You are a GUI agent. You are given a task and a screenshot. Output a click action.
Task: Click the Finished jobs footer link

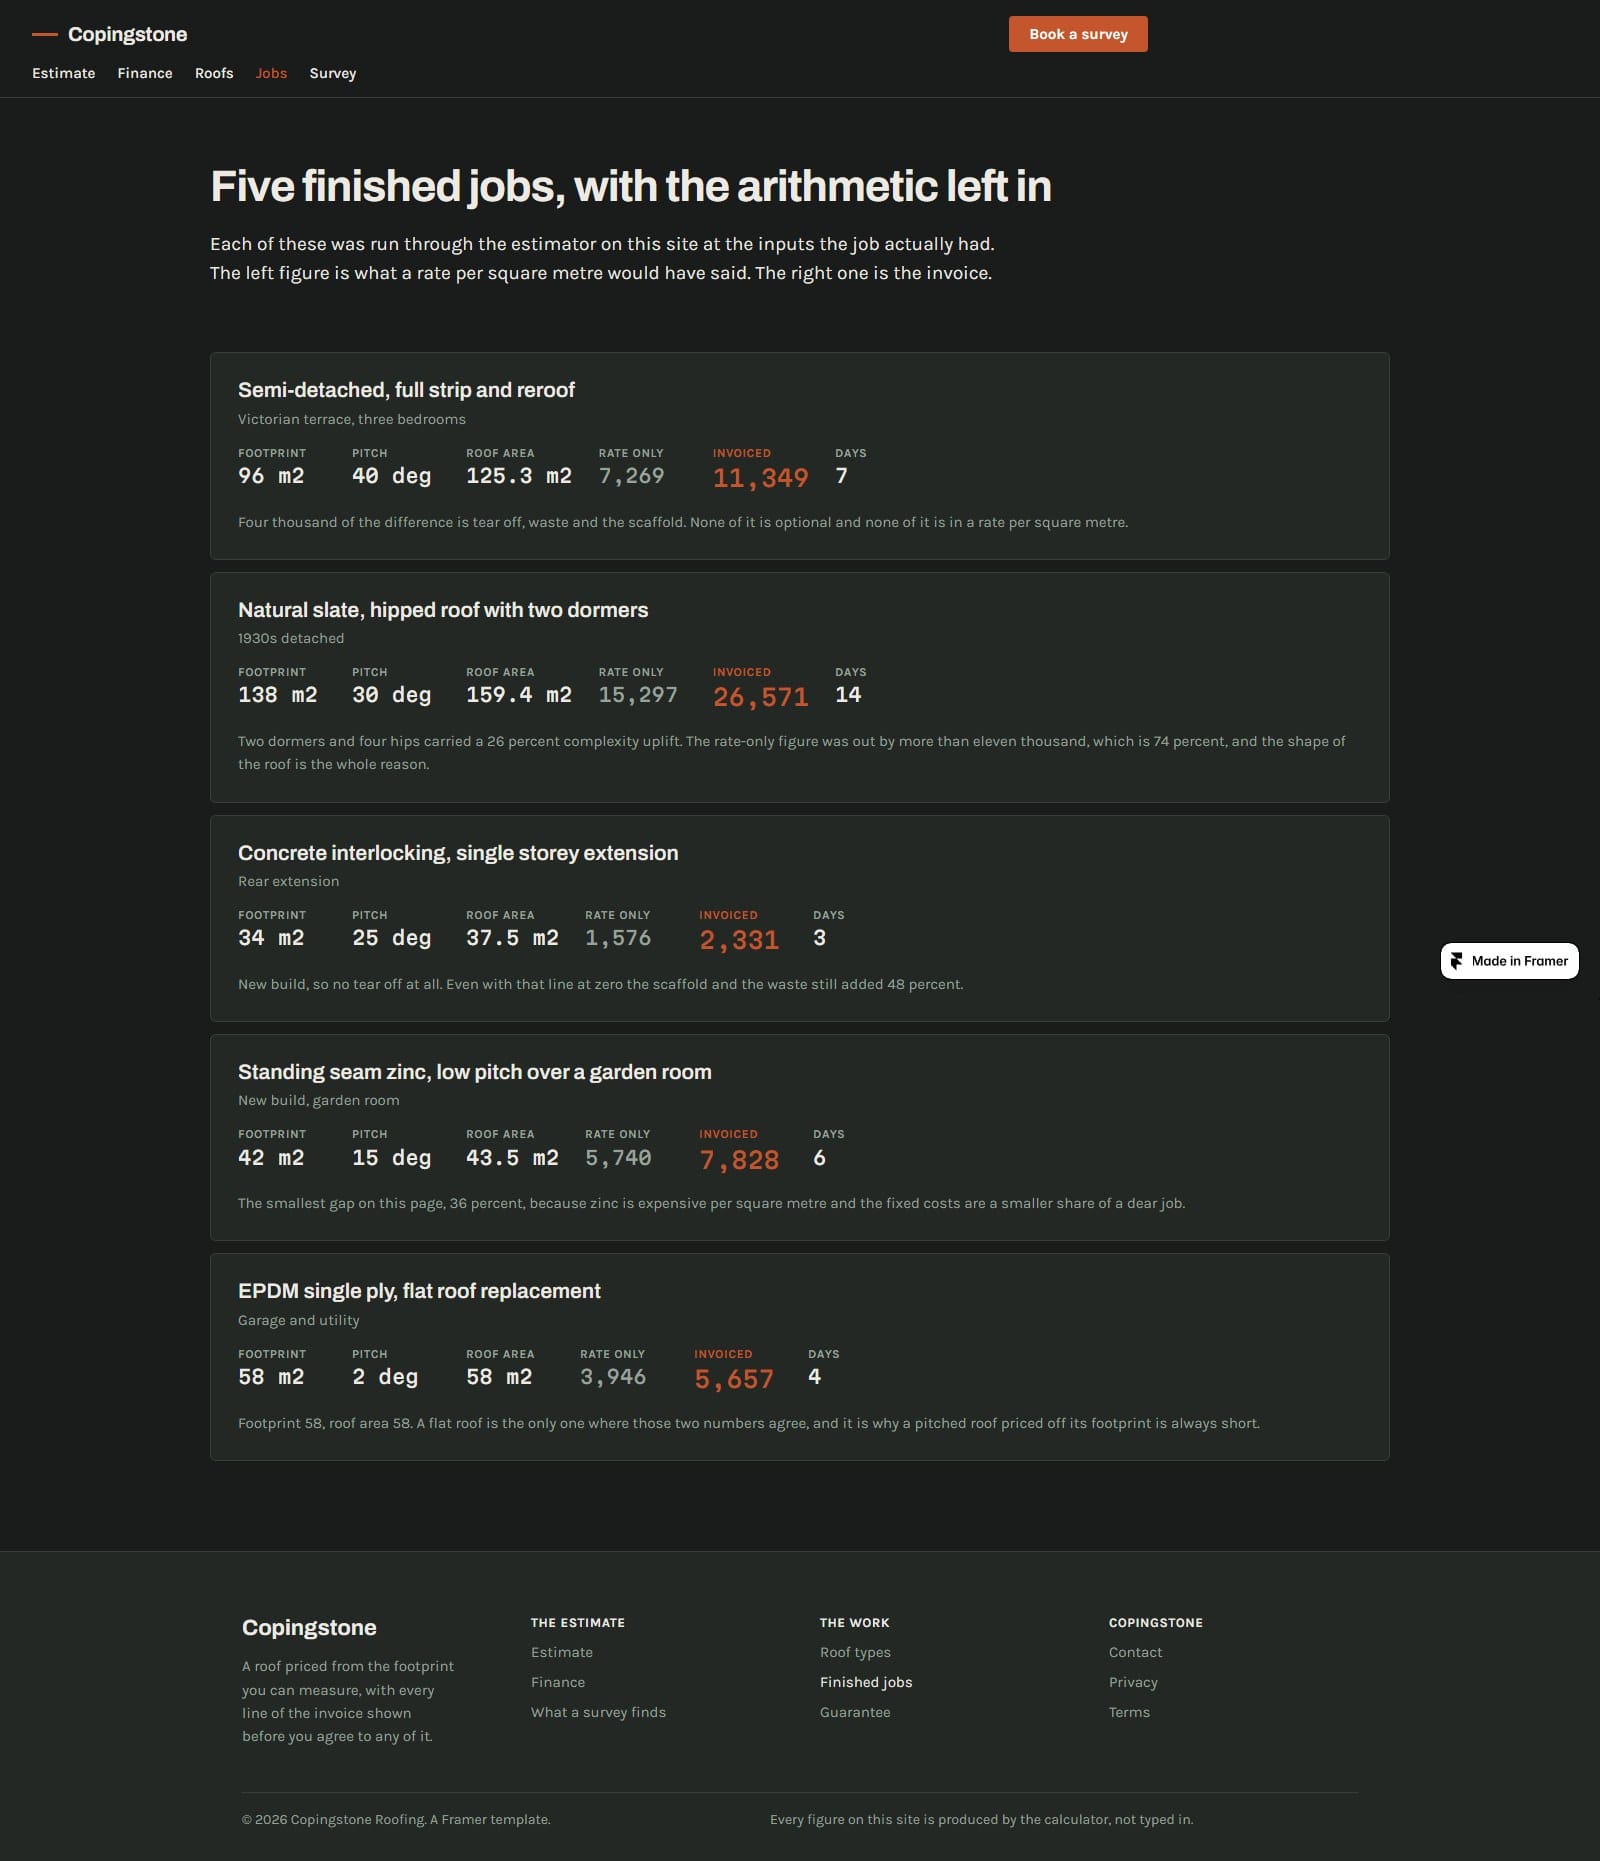(866, 1682)
